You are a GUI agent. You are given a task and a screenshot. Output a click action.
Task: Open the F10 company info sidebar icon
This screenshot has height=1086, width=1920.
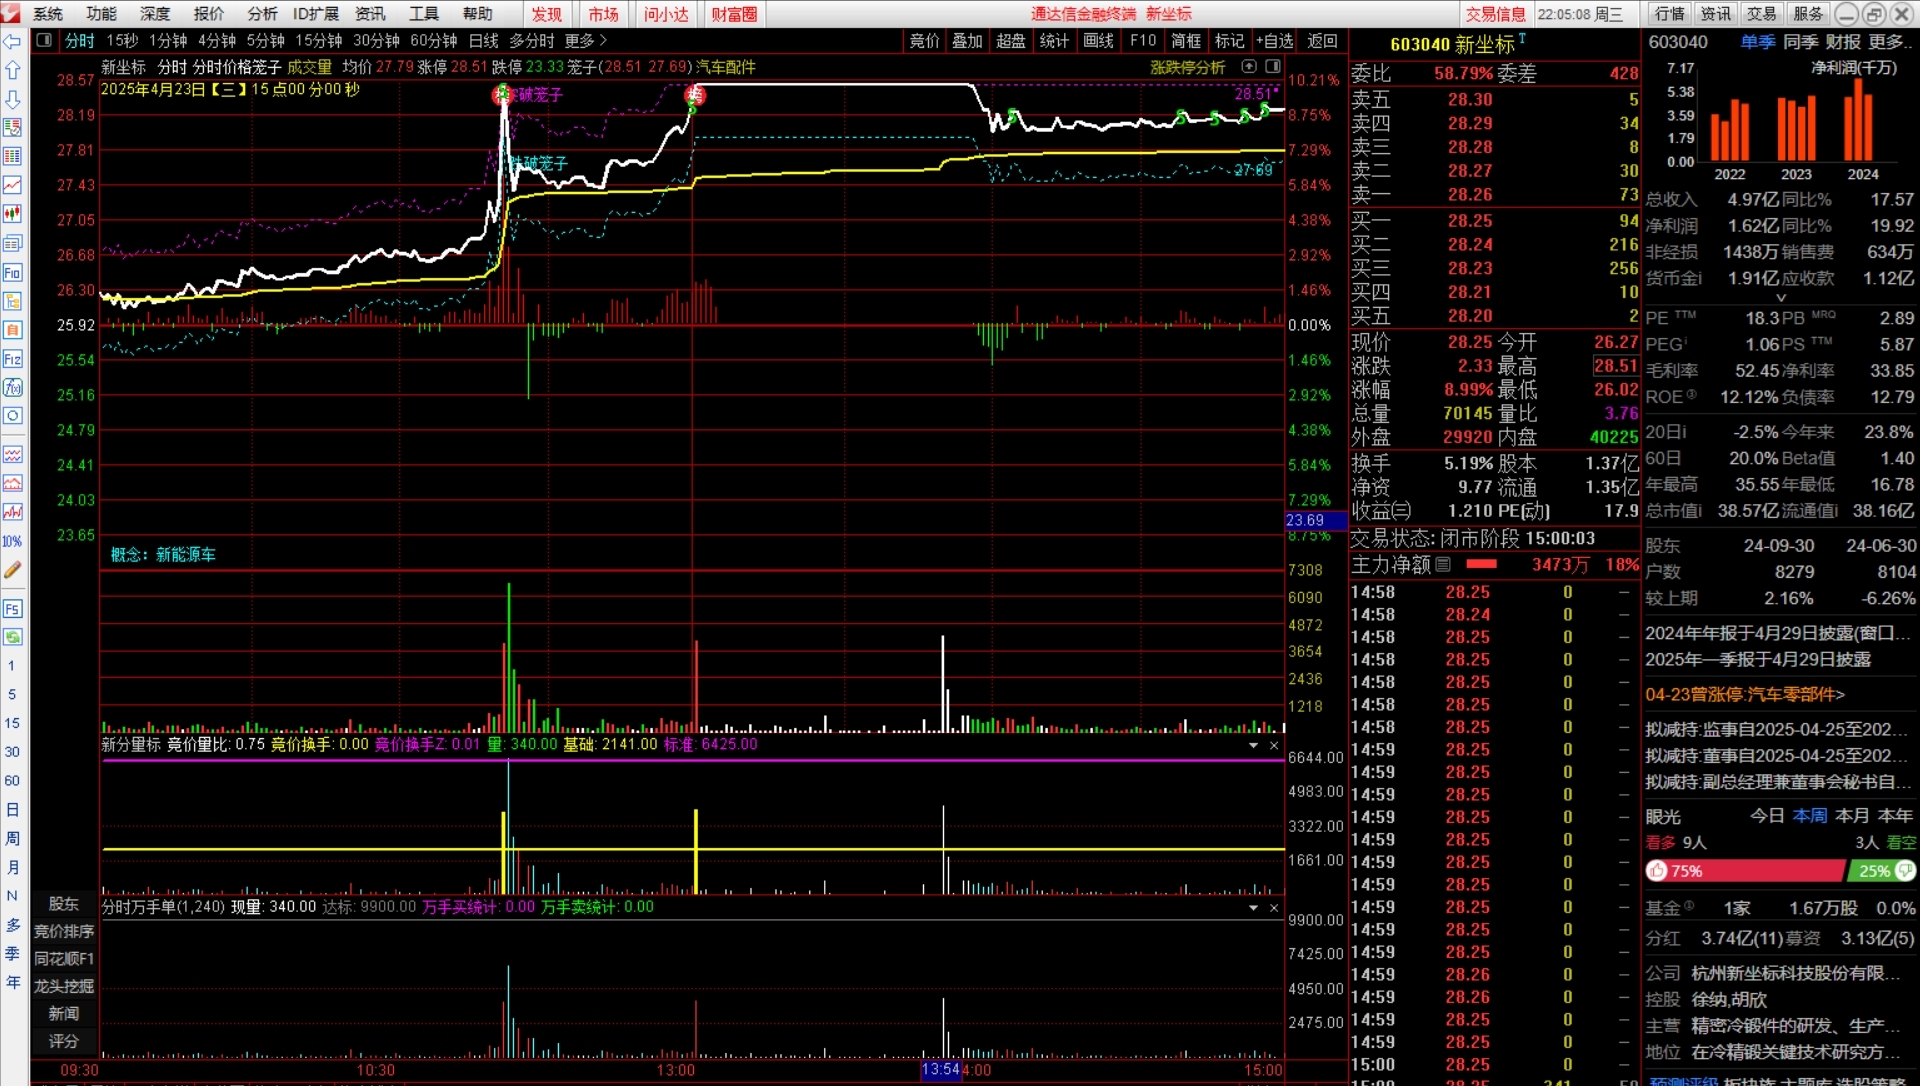13,272
